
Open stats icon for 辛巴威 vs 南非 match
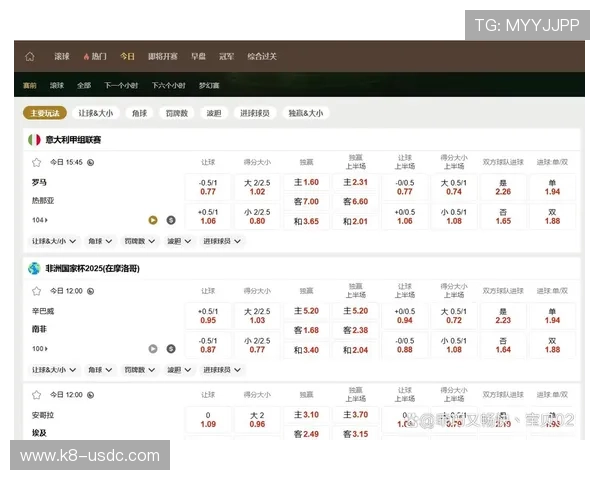click(x=171, y=349)
